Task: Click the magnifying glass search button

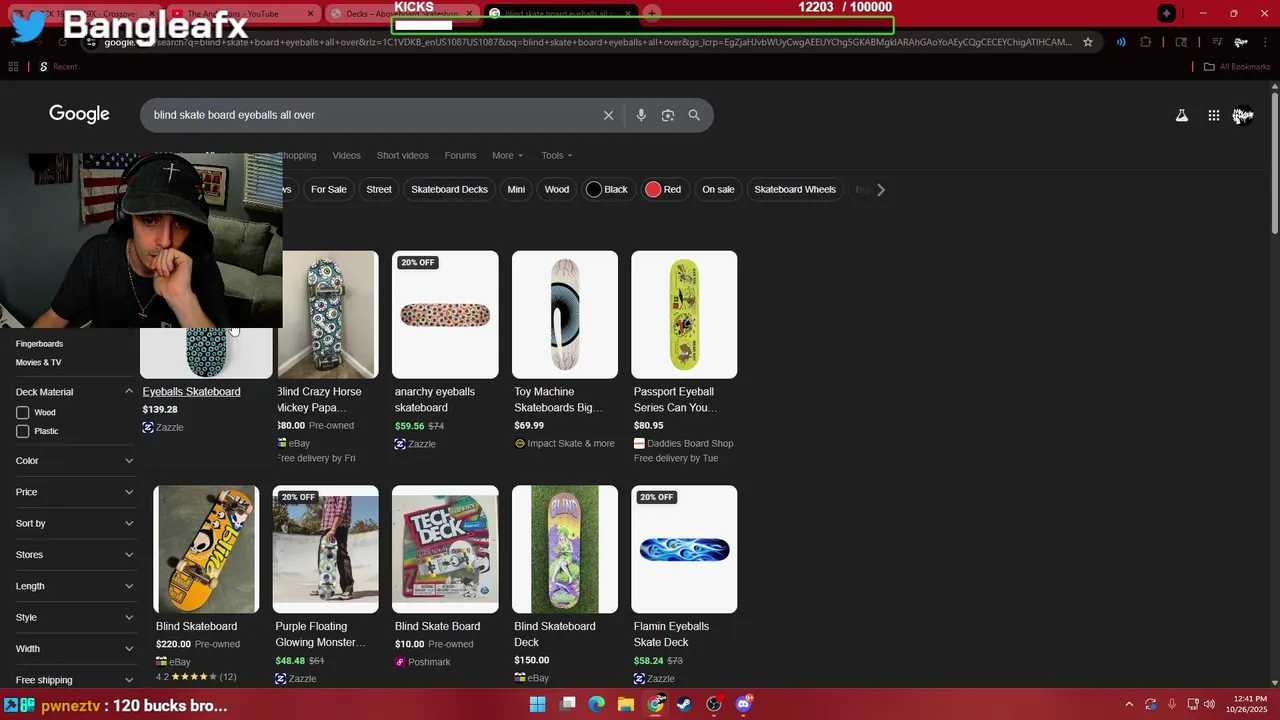Action: [694, 115]
